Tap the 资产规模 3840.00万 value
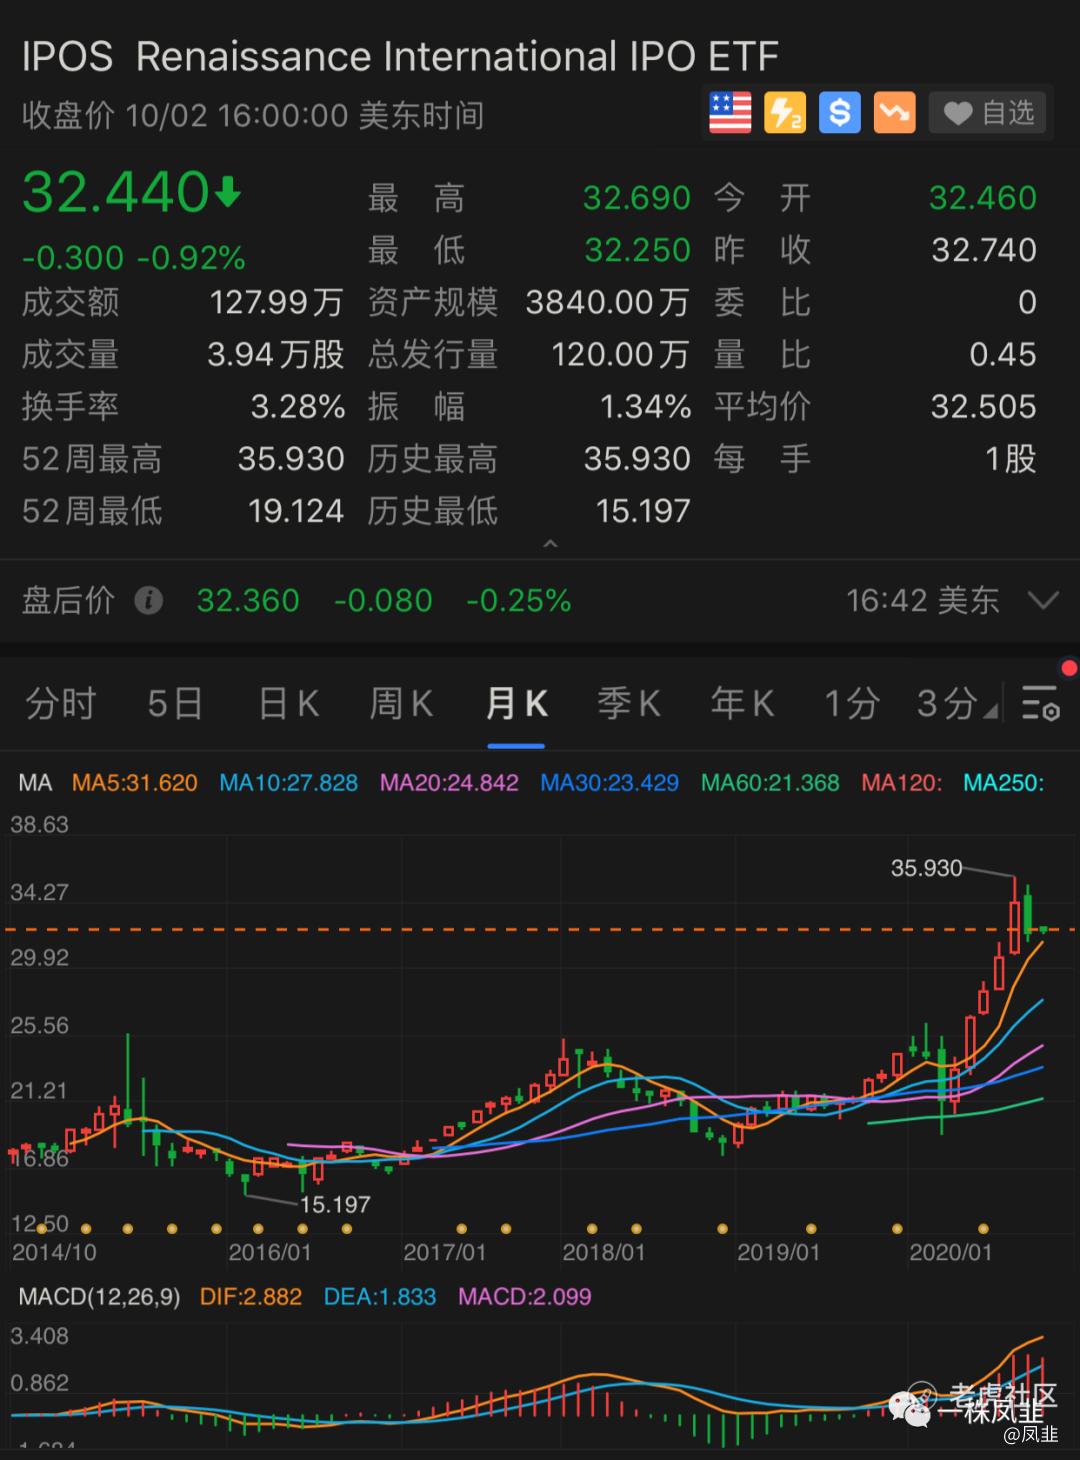This screenshot has width=1080, height=1460. point(607,302)
